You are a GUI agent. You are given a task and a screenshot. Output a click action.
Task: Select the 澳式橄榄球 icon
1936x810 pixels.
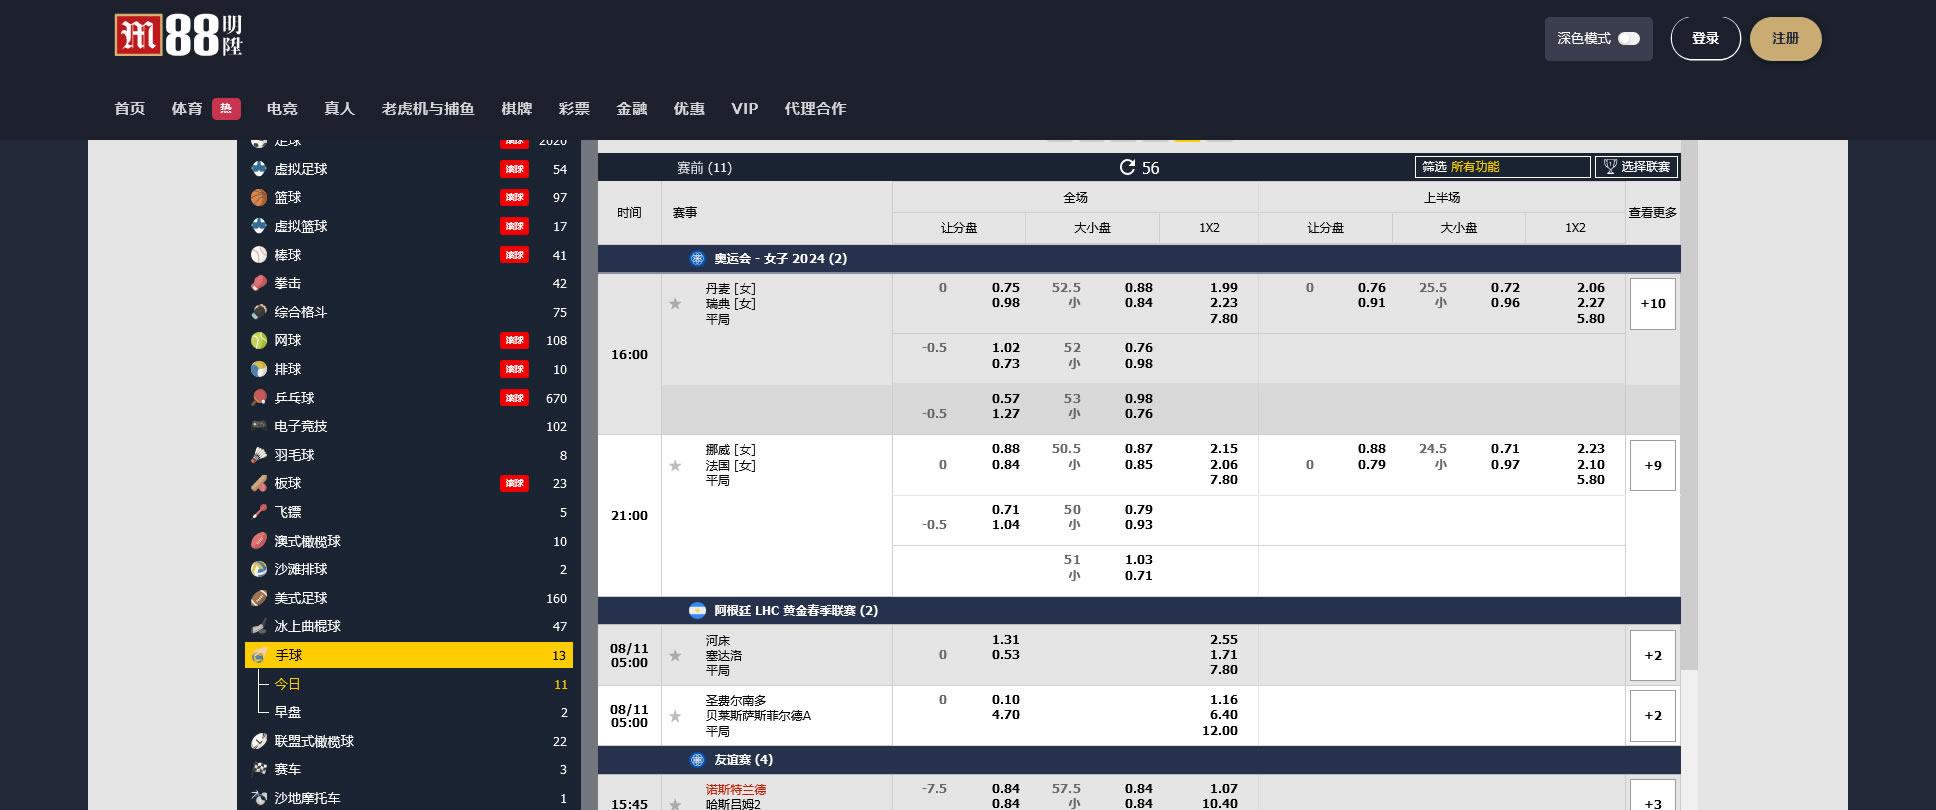pyautogui.click(x=259, y=541)
